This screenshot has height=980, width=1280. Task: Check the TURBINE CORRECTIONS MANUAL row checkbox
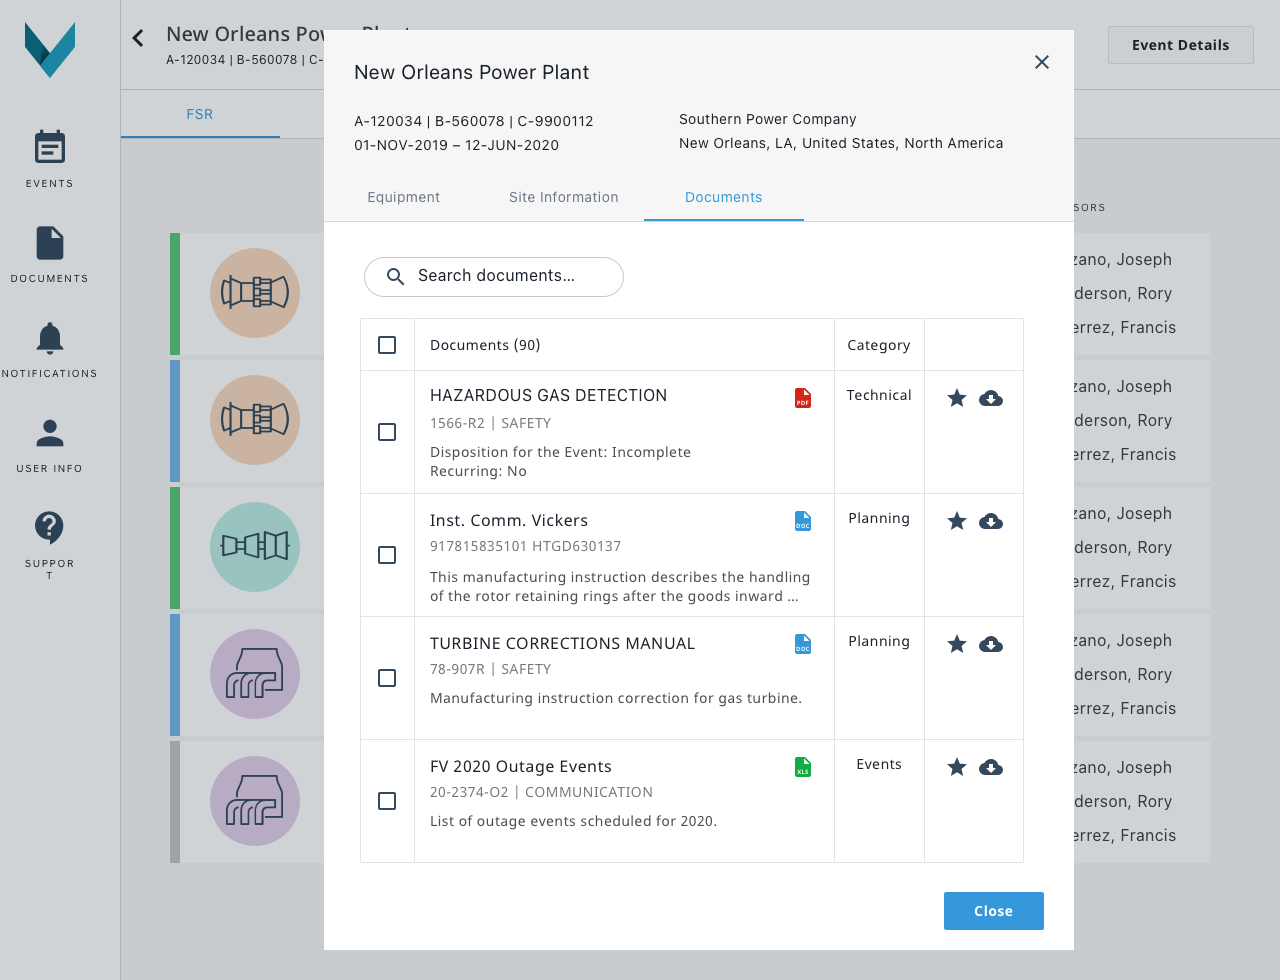[x=387, y=678]
